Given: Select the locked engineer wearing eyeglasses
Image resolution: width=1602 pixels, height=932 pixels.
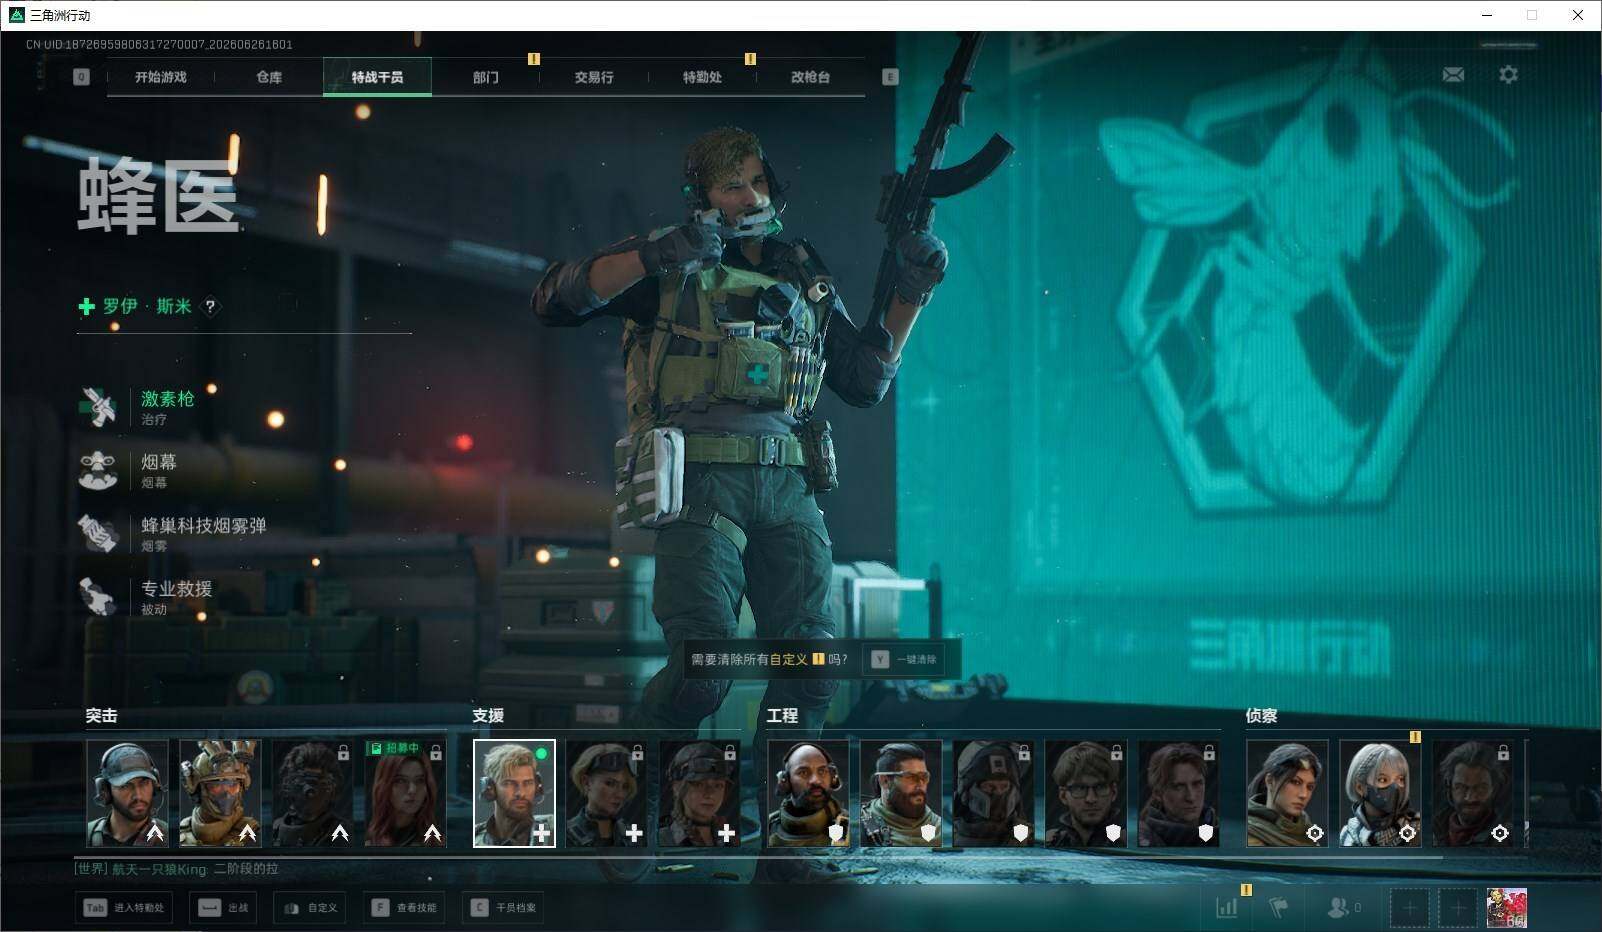Looking at the screenshot, I should pyautogui.click(x=1086, y=793).
